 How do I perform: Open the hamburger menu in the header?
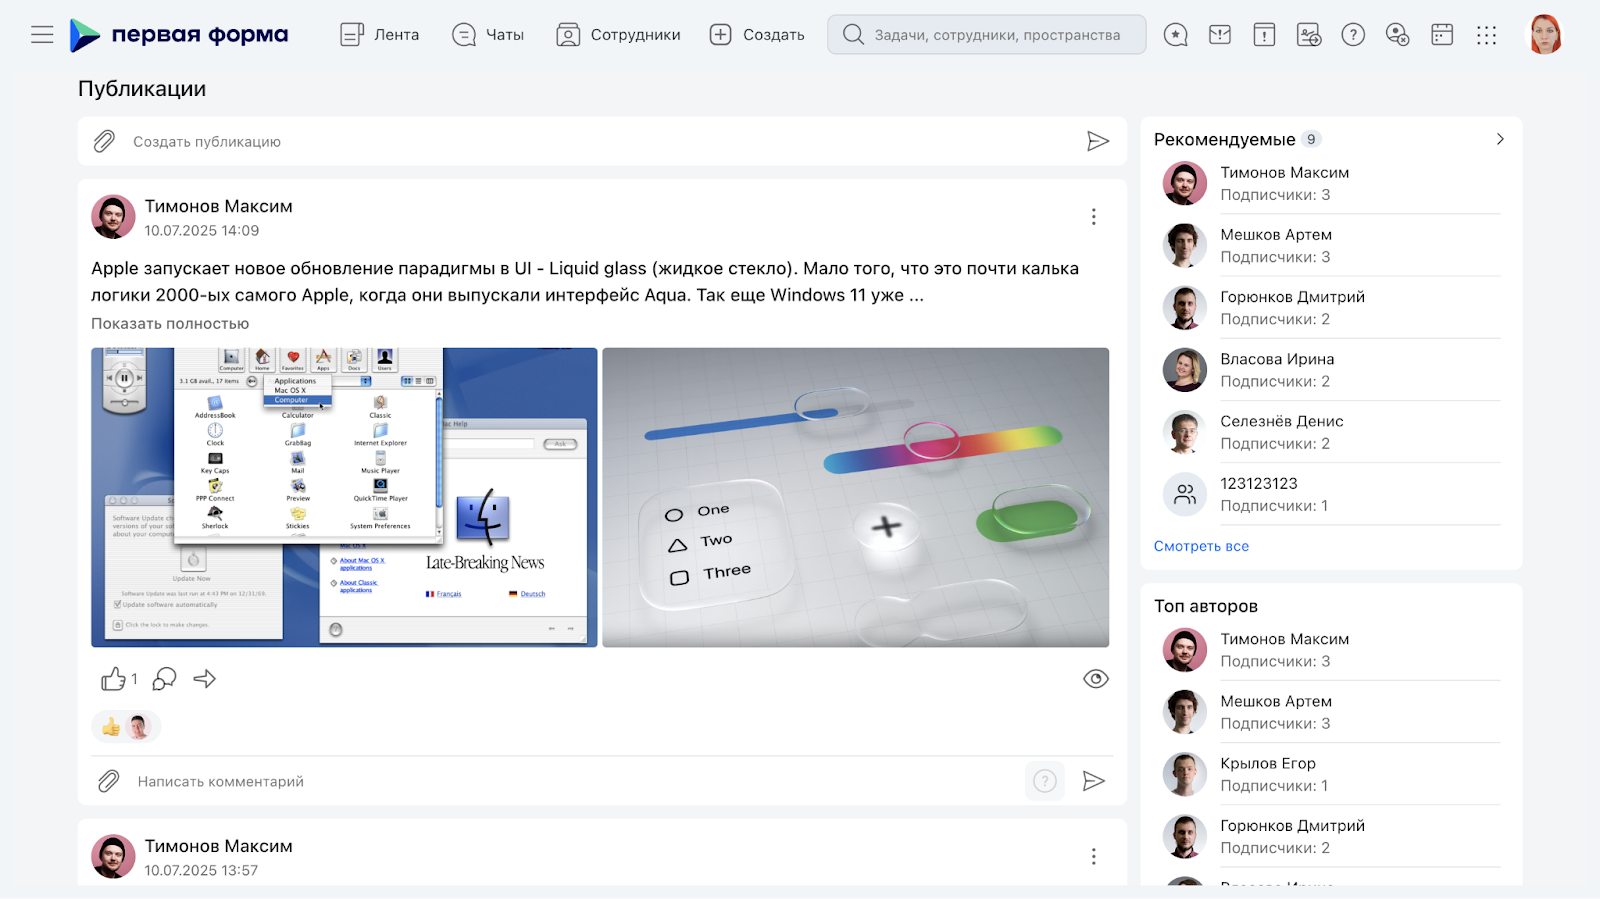point(42,35)
